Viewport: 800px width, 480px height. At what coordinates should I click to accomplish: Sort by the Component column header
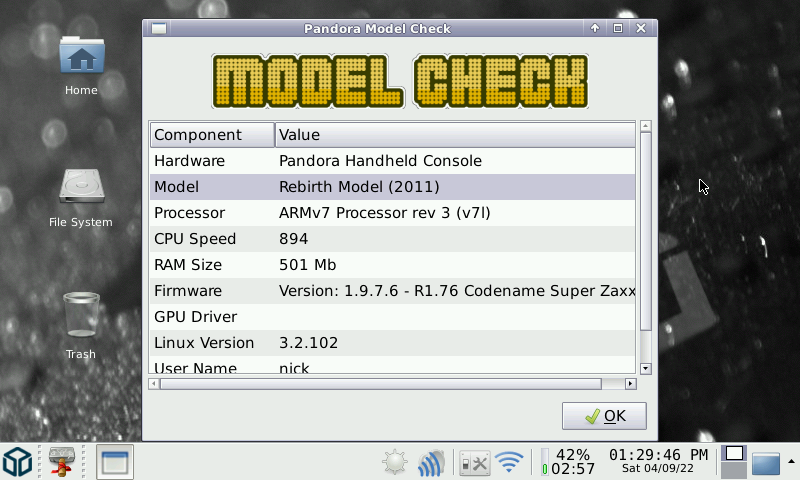[x=212, y=134]
